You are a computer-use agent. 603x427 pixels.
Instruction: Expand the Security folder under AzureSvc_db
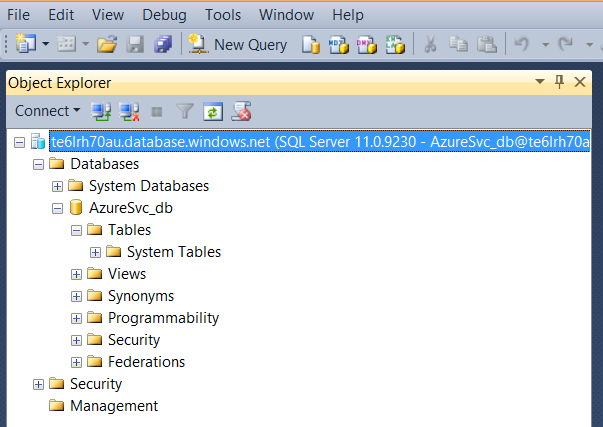(77, 340)
